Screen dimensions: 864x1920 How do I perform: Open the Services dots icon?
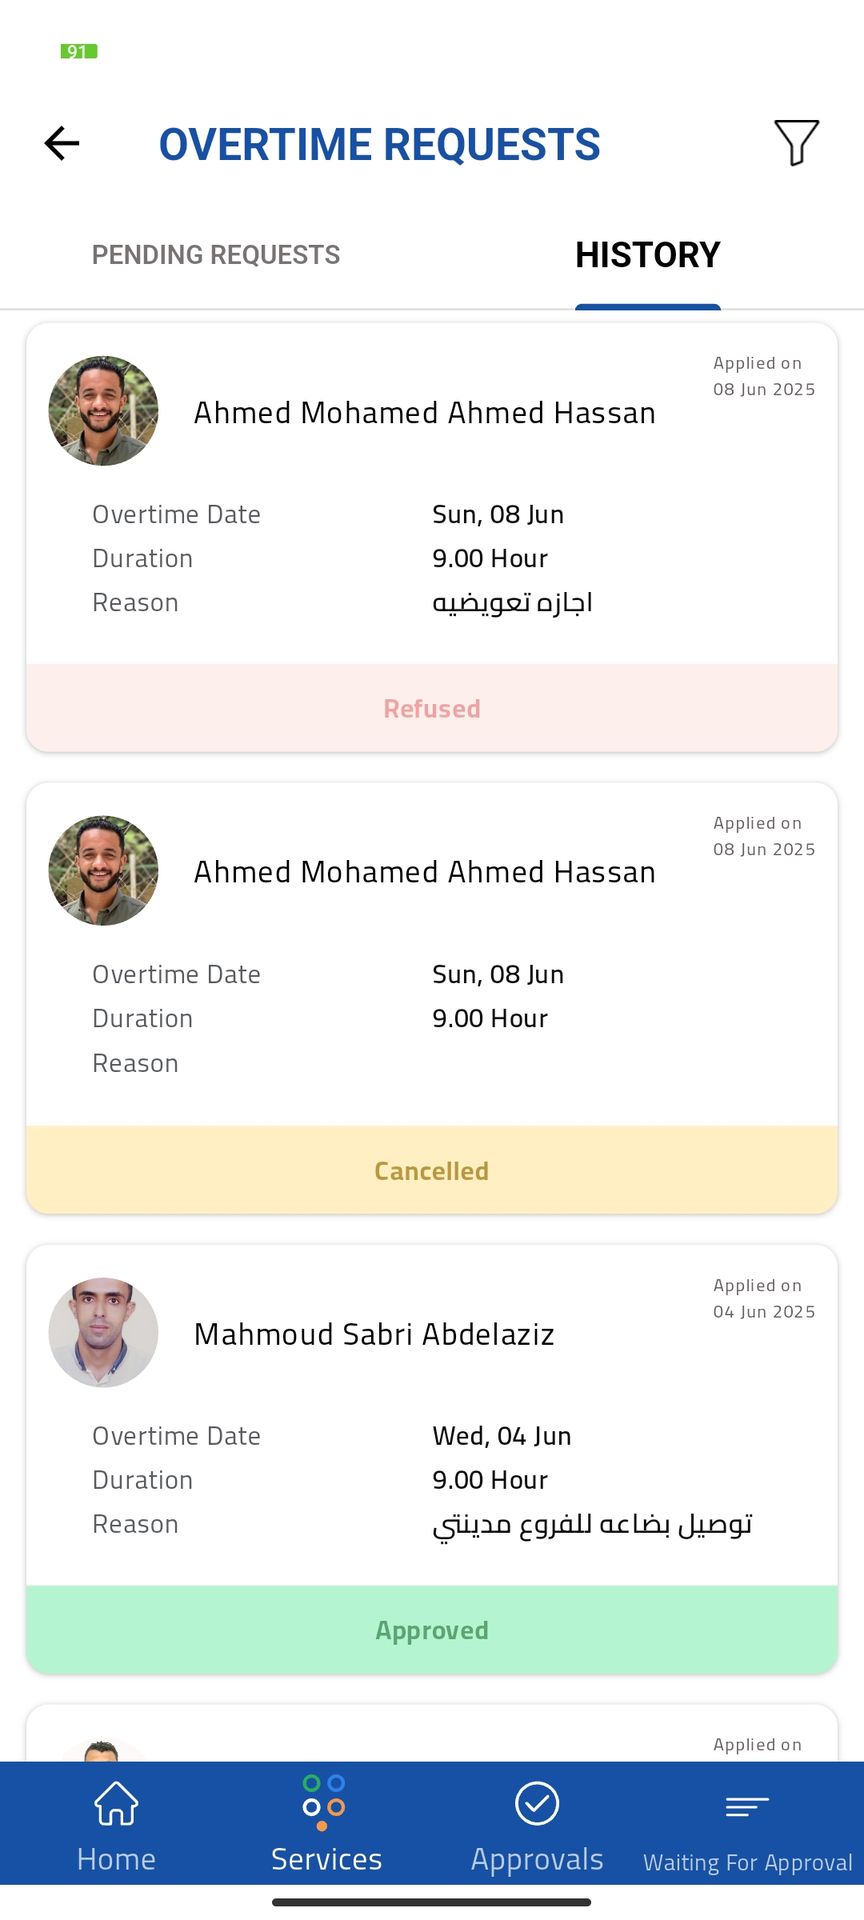point(324,1802)
